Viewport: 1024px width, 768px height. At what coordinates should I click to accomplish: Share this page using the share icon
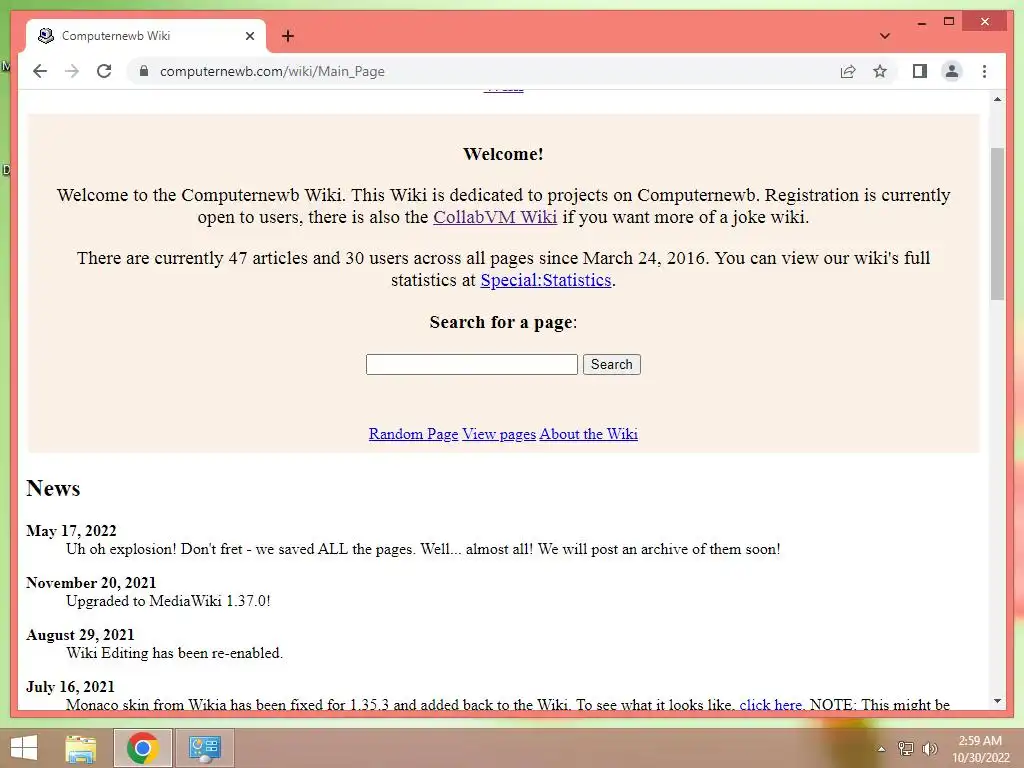click(848, 71)
